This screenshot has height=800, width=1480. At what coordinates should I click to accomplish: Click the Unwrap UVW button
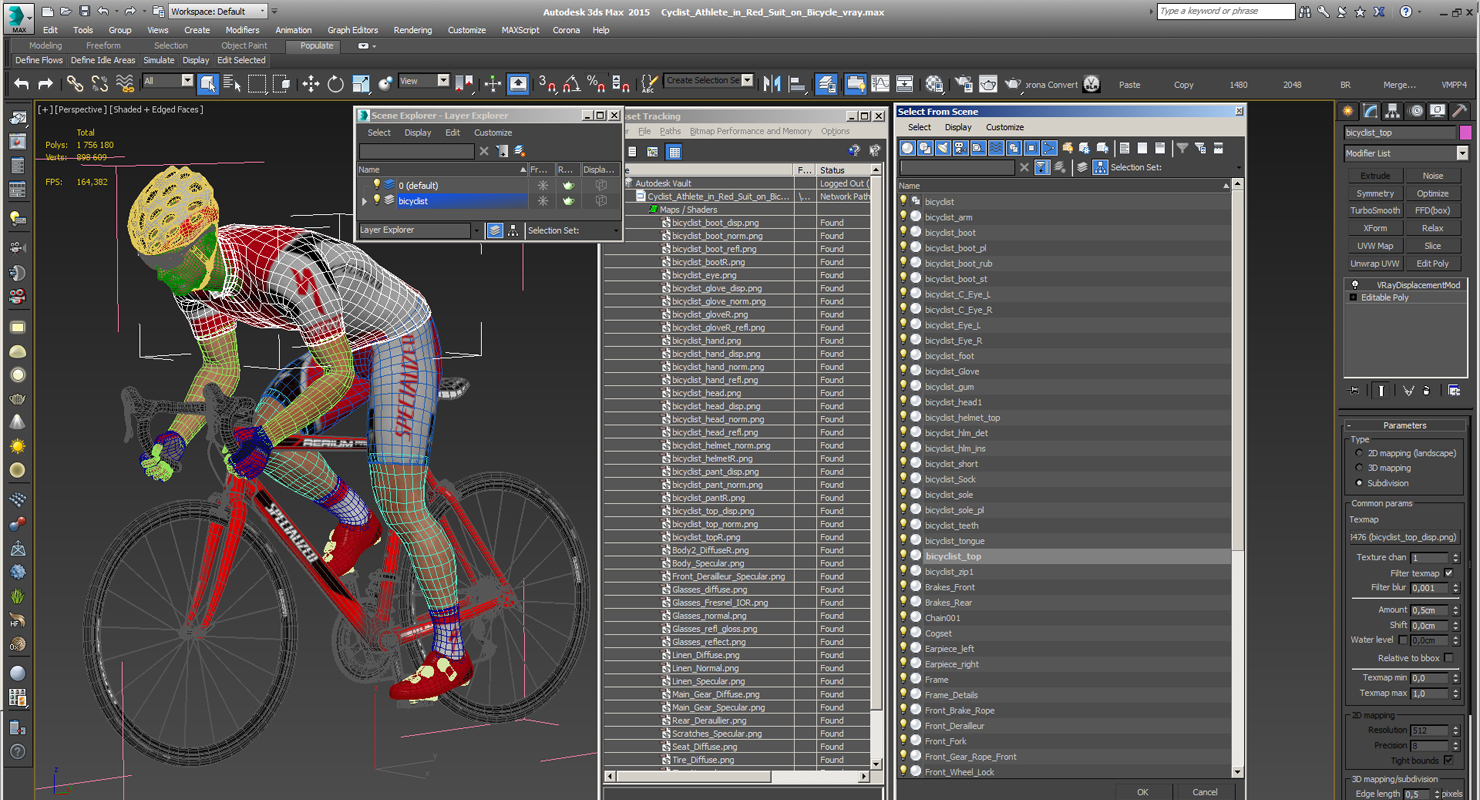coord(1375,263)
